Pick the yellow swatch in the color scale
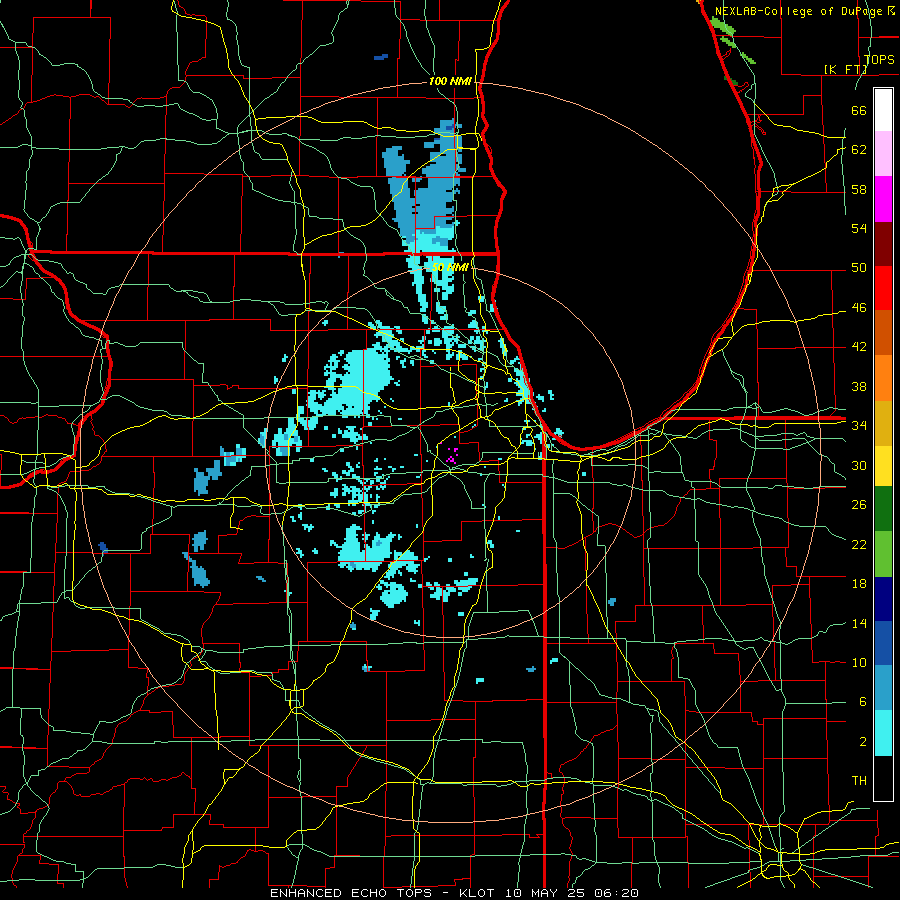This screenshot has width=900, height=900. click(883, 465)
